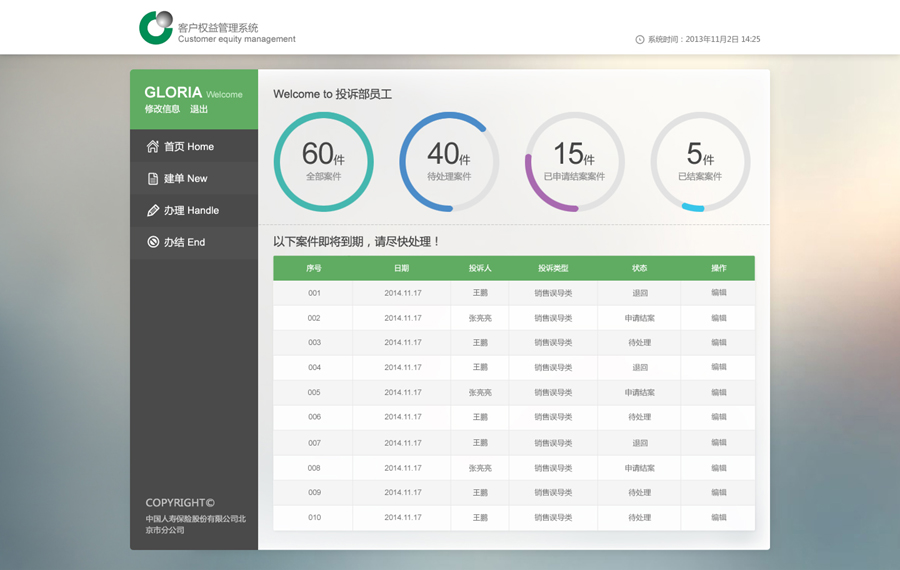The width and height of the screenshot is (900, 570).
Task: Click the house icon beside Home
Action: point(153,147)
